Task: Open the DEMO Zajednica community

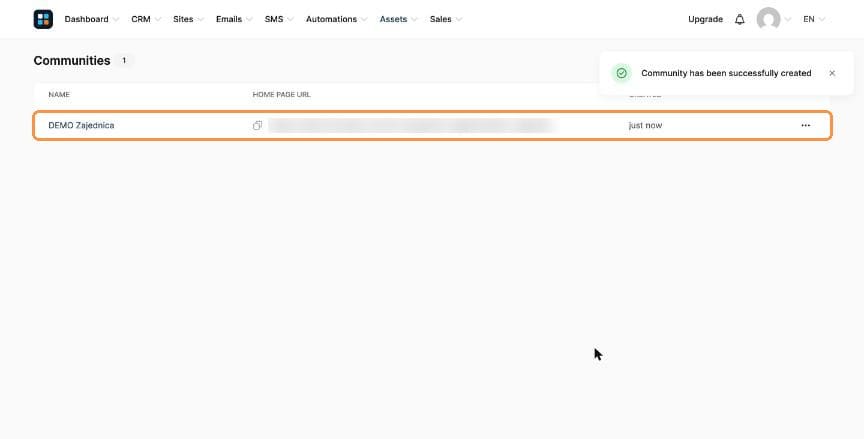Action: (82, 126)
